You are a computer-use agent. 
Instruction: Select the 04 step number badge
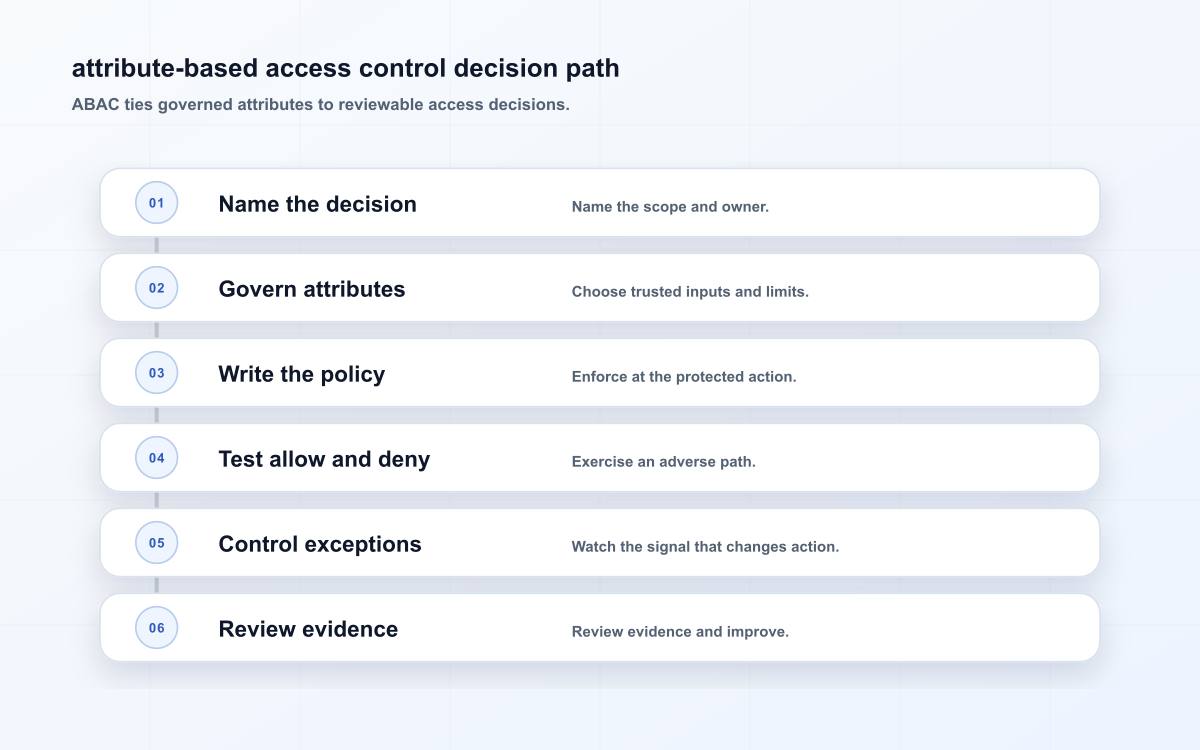(157, 458)
